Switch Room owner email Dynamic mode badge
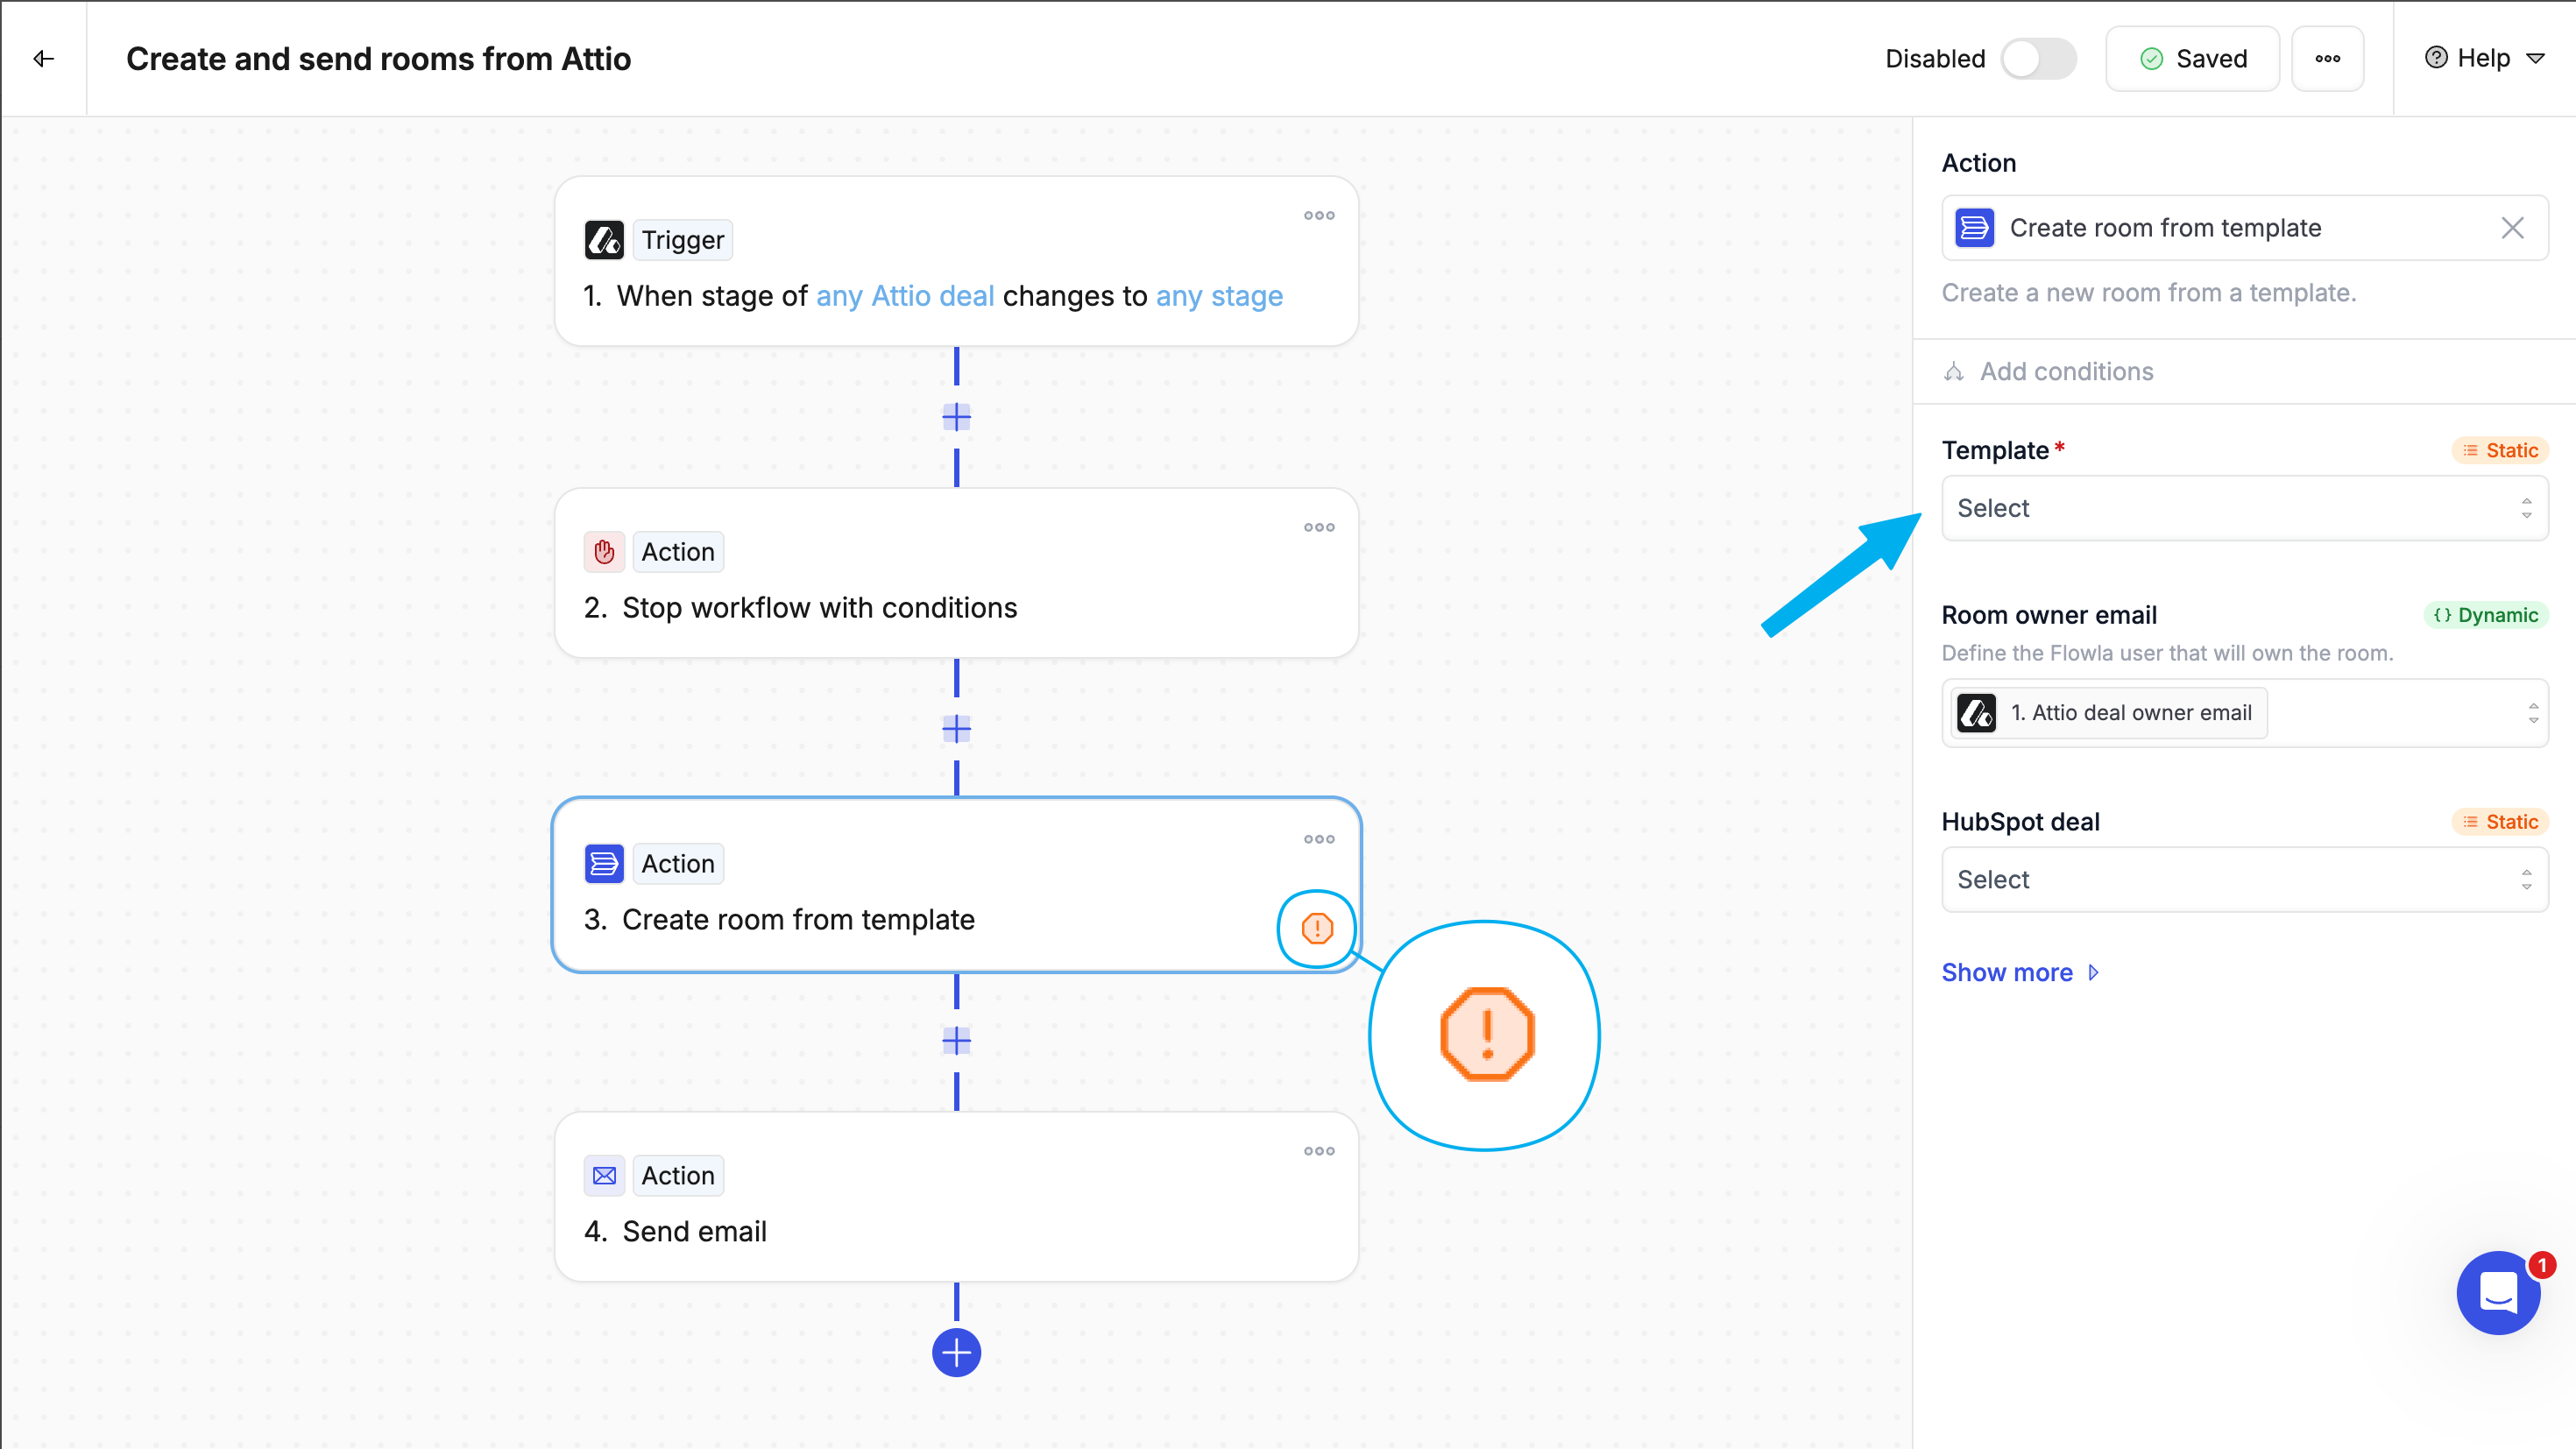This screenshot has width=2576, height=1449. click(2485, 615)
